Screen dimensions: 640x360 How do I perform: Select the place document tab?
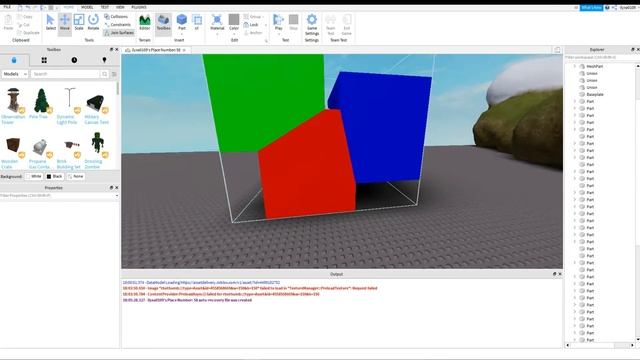pyautogui.click(x=155, y=50)
